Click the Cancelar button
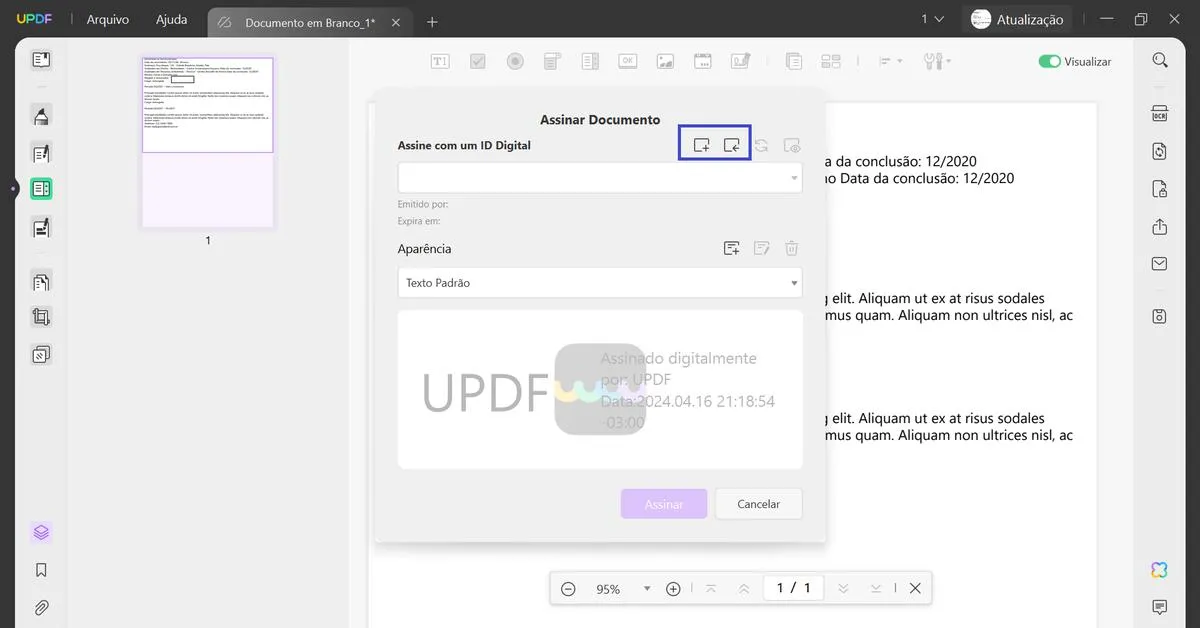1200x628 pixels. point(759,504)
